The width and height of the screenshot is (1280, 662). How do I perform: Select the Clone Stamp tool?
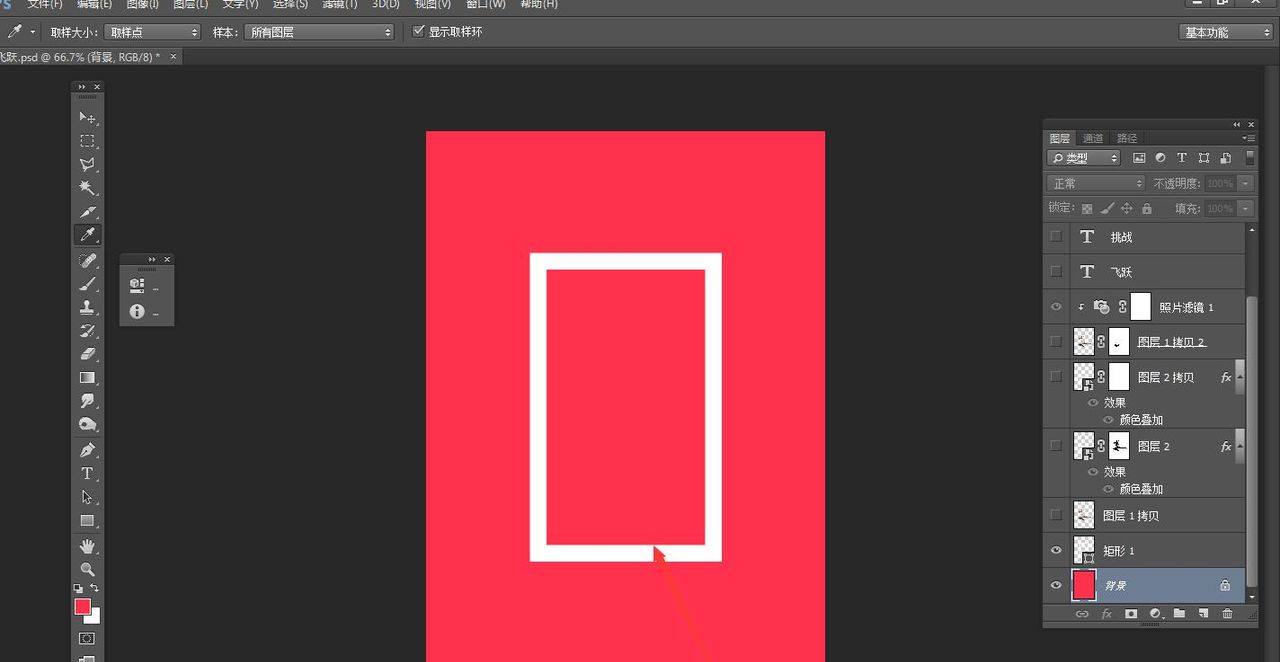(x=87, y=307)
